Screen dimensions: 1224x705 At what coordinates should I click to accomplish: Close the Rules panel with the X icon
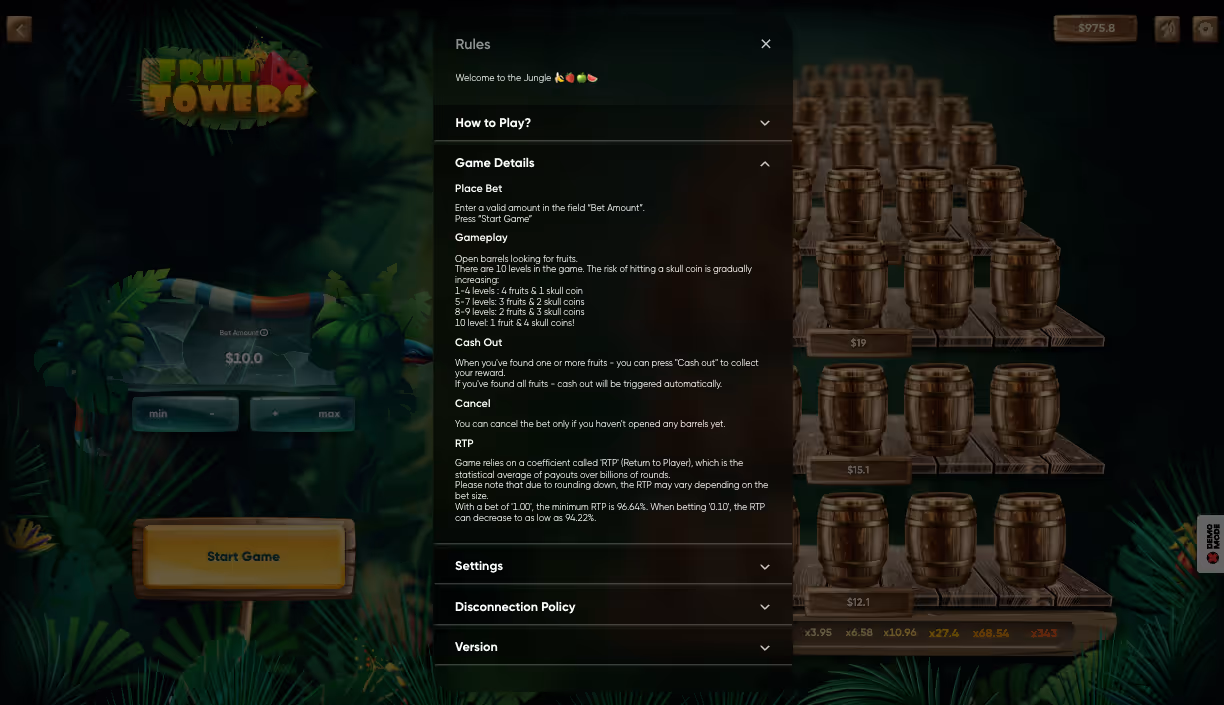click(x=766, y=44)
